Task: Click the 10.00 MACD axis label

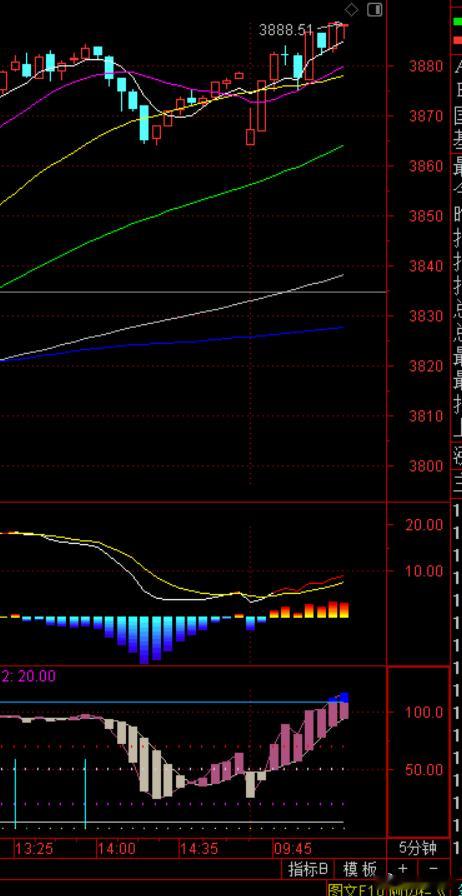Action: point(424,571)
